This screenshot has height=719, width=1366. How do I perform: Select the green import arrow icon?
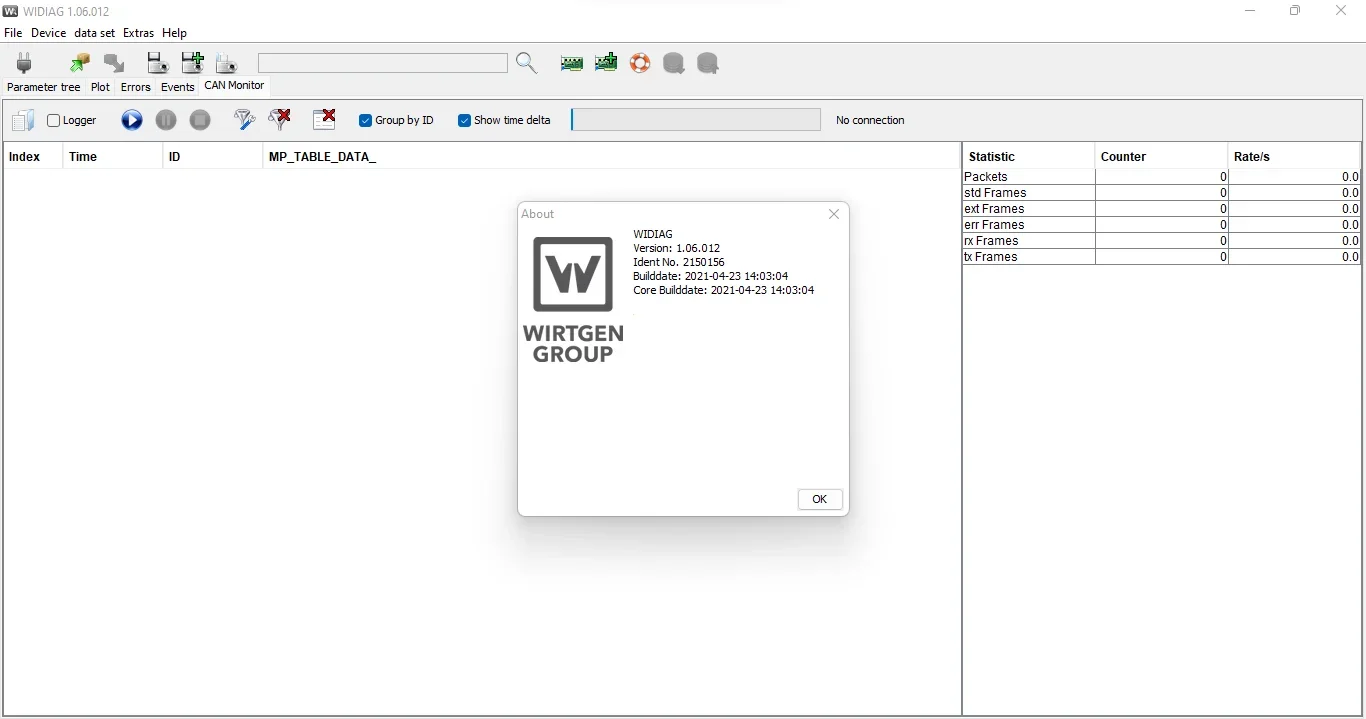pyautogui.click(x=79, y=62)
